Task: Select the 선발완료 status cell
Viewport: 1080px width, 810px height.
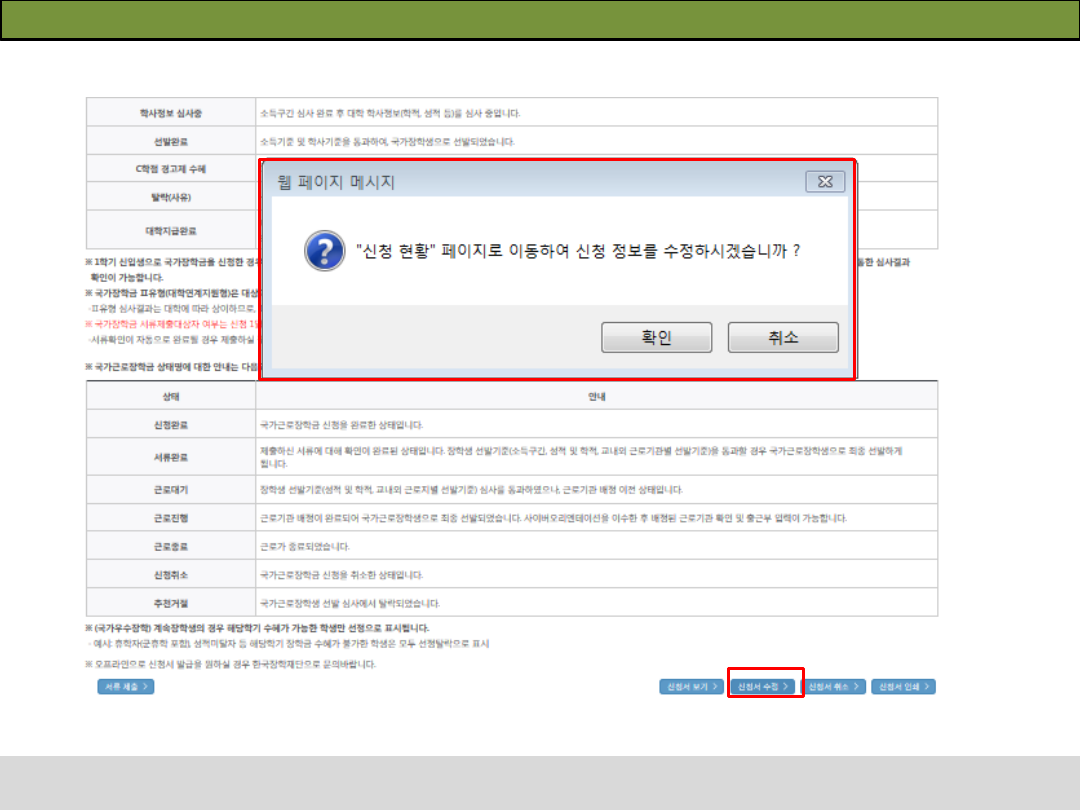Action: pyautogui.click(x=171, y=140)
